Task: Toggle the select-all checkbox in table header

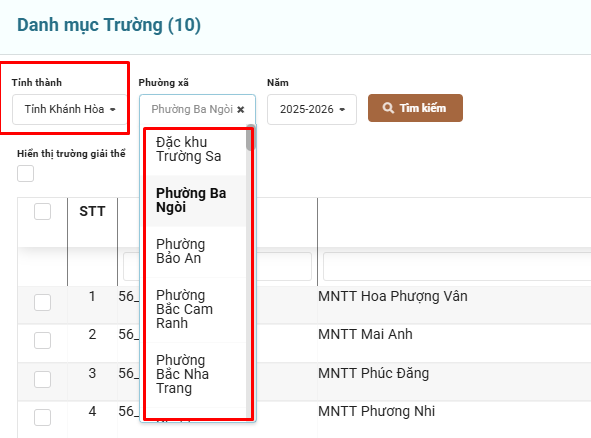Action: pyautogui.click(x=42, y=211)
